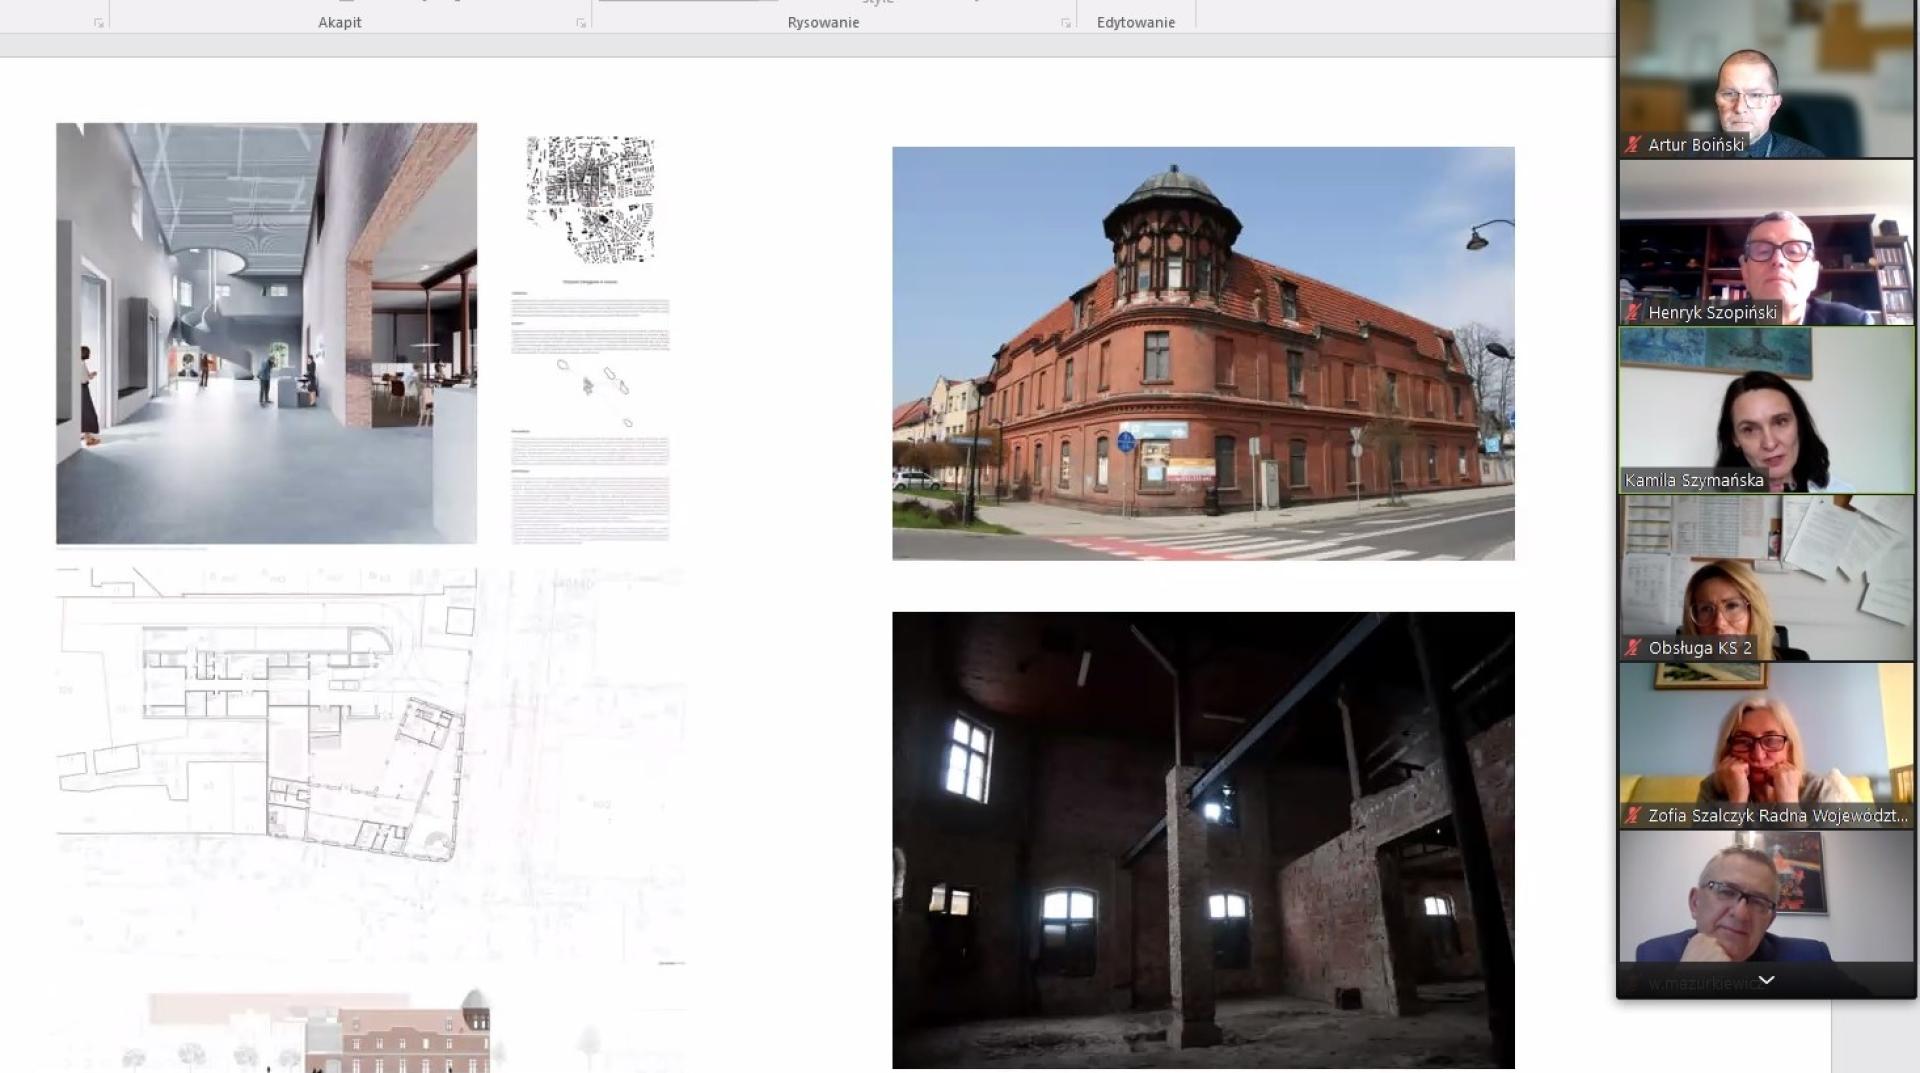Select Artur Boiński's video tile
Viewport: 1920px width, 1073px height.
pos(1766,78)
